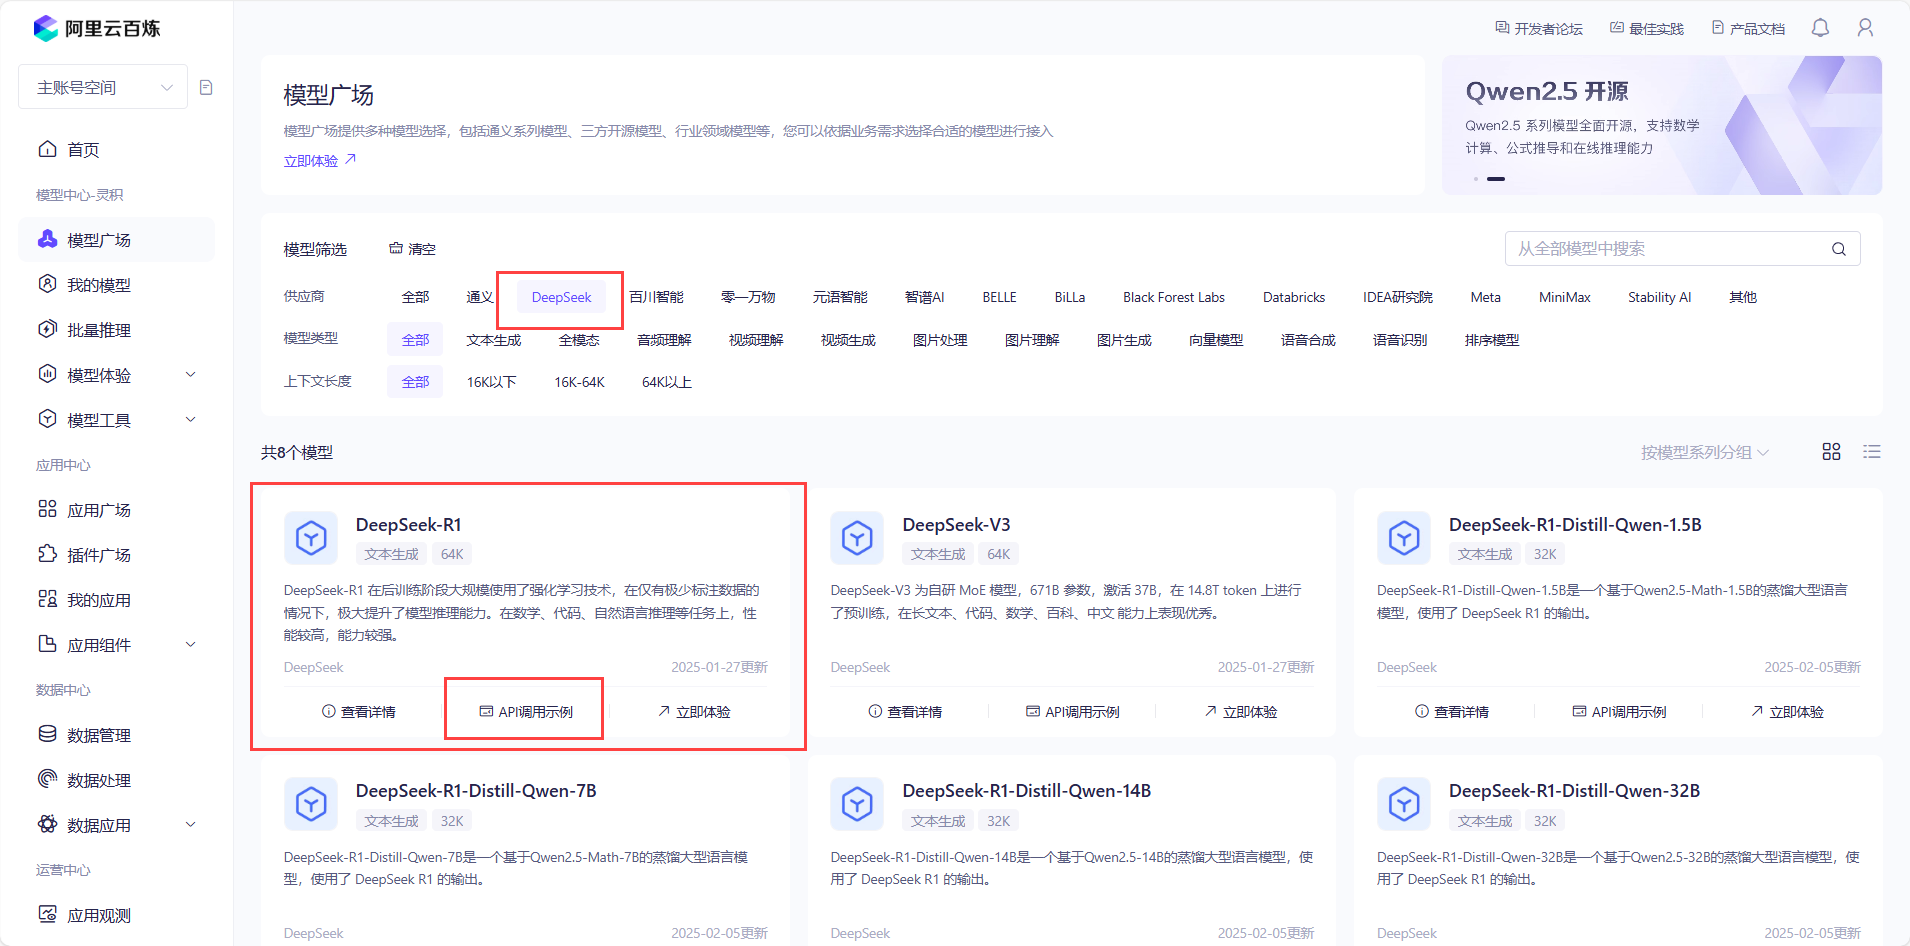
Task: Filter supplier by Black Forest Labs
Action: [x=1173, y=297]
